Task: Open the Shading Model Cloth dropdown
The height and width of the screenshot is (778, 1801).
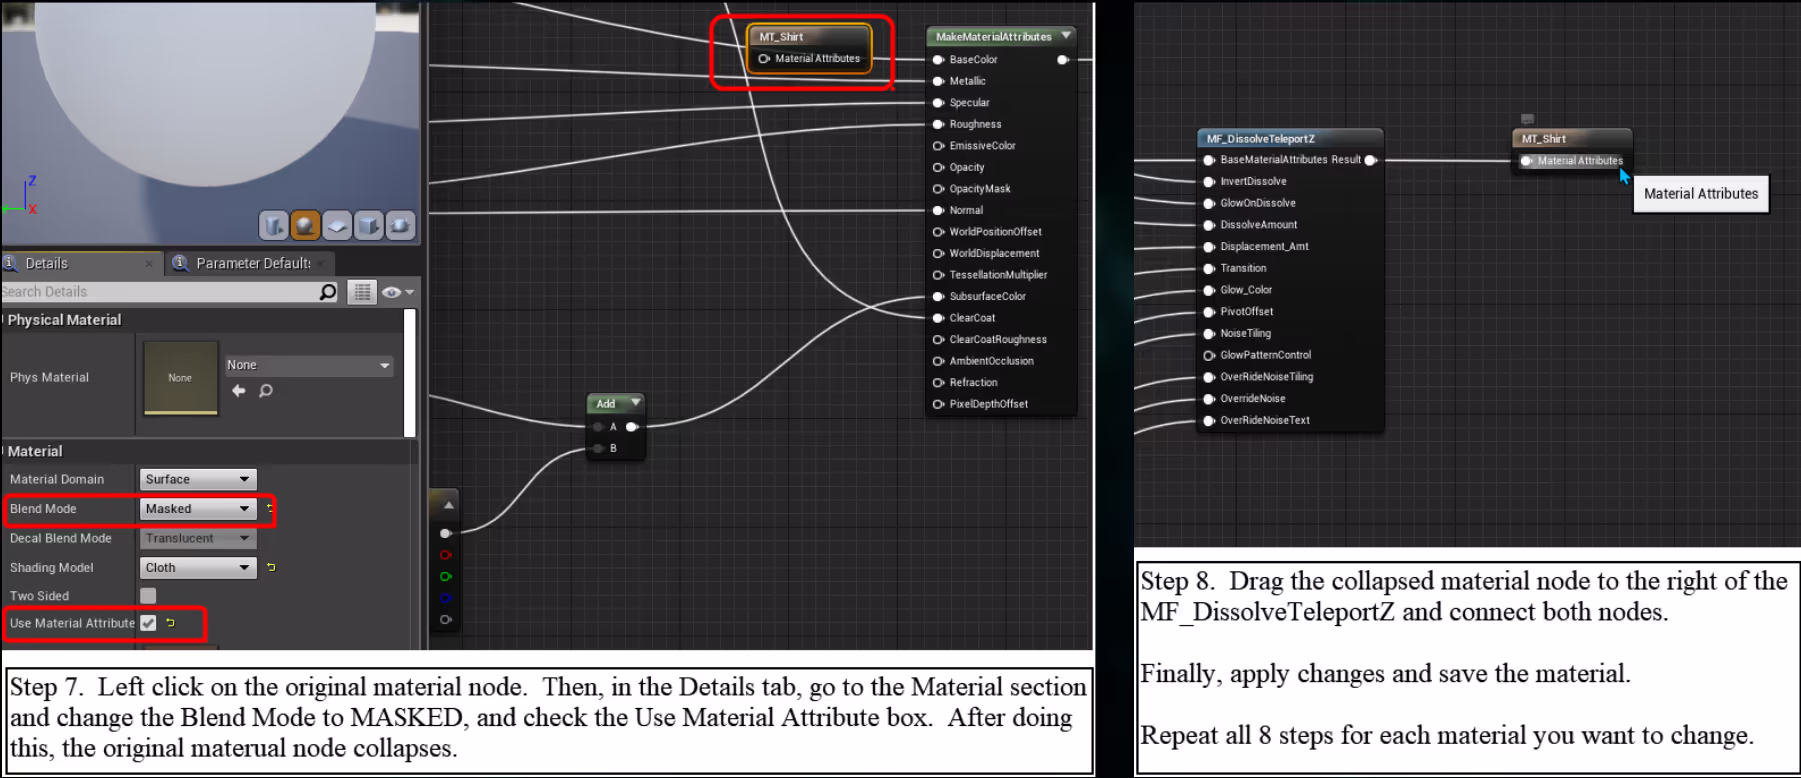Action: (198, 567)
